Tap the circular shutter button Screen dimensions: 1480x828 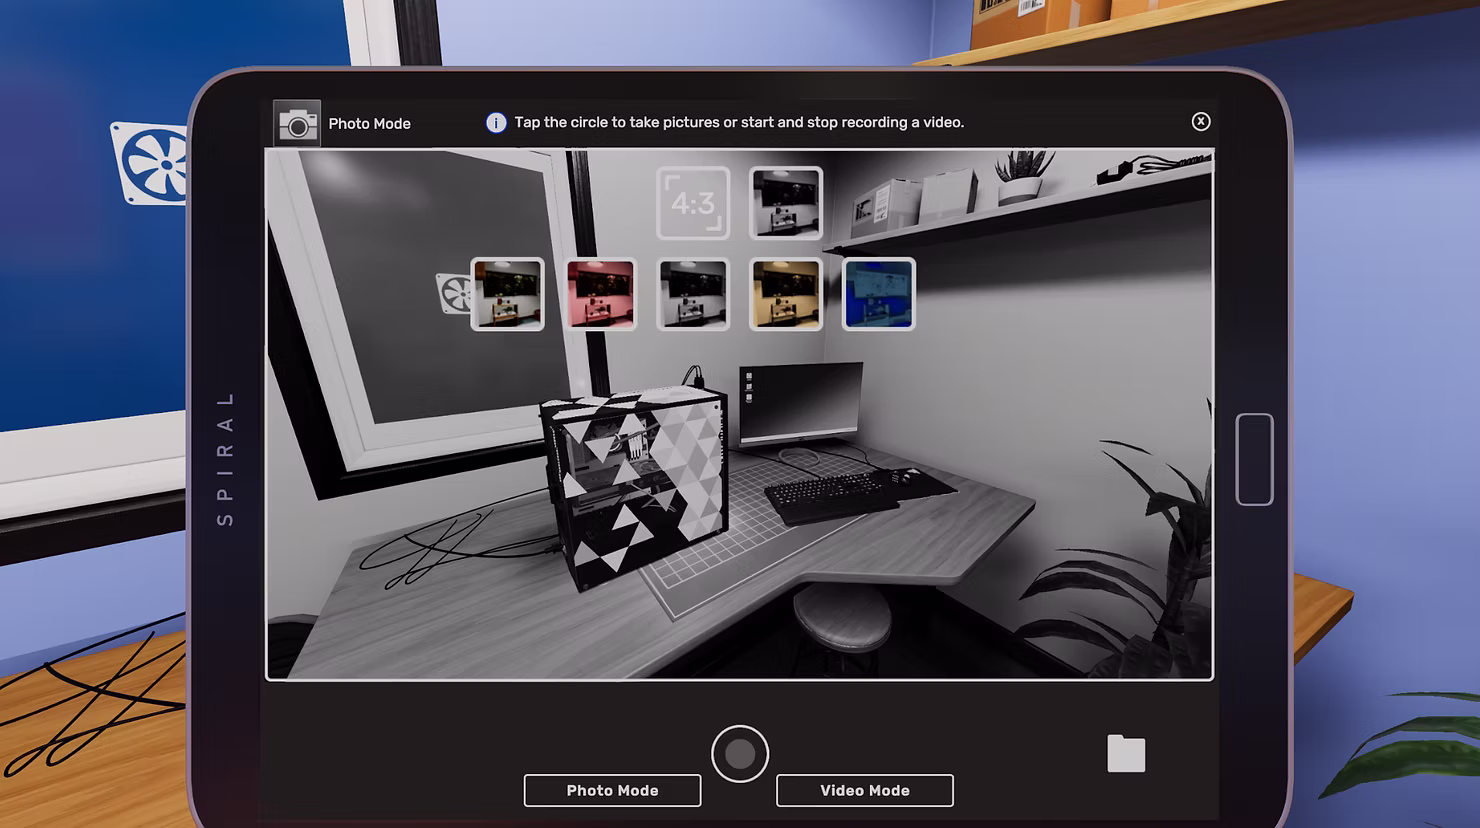pyautogui.click(x=740, y=754)
